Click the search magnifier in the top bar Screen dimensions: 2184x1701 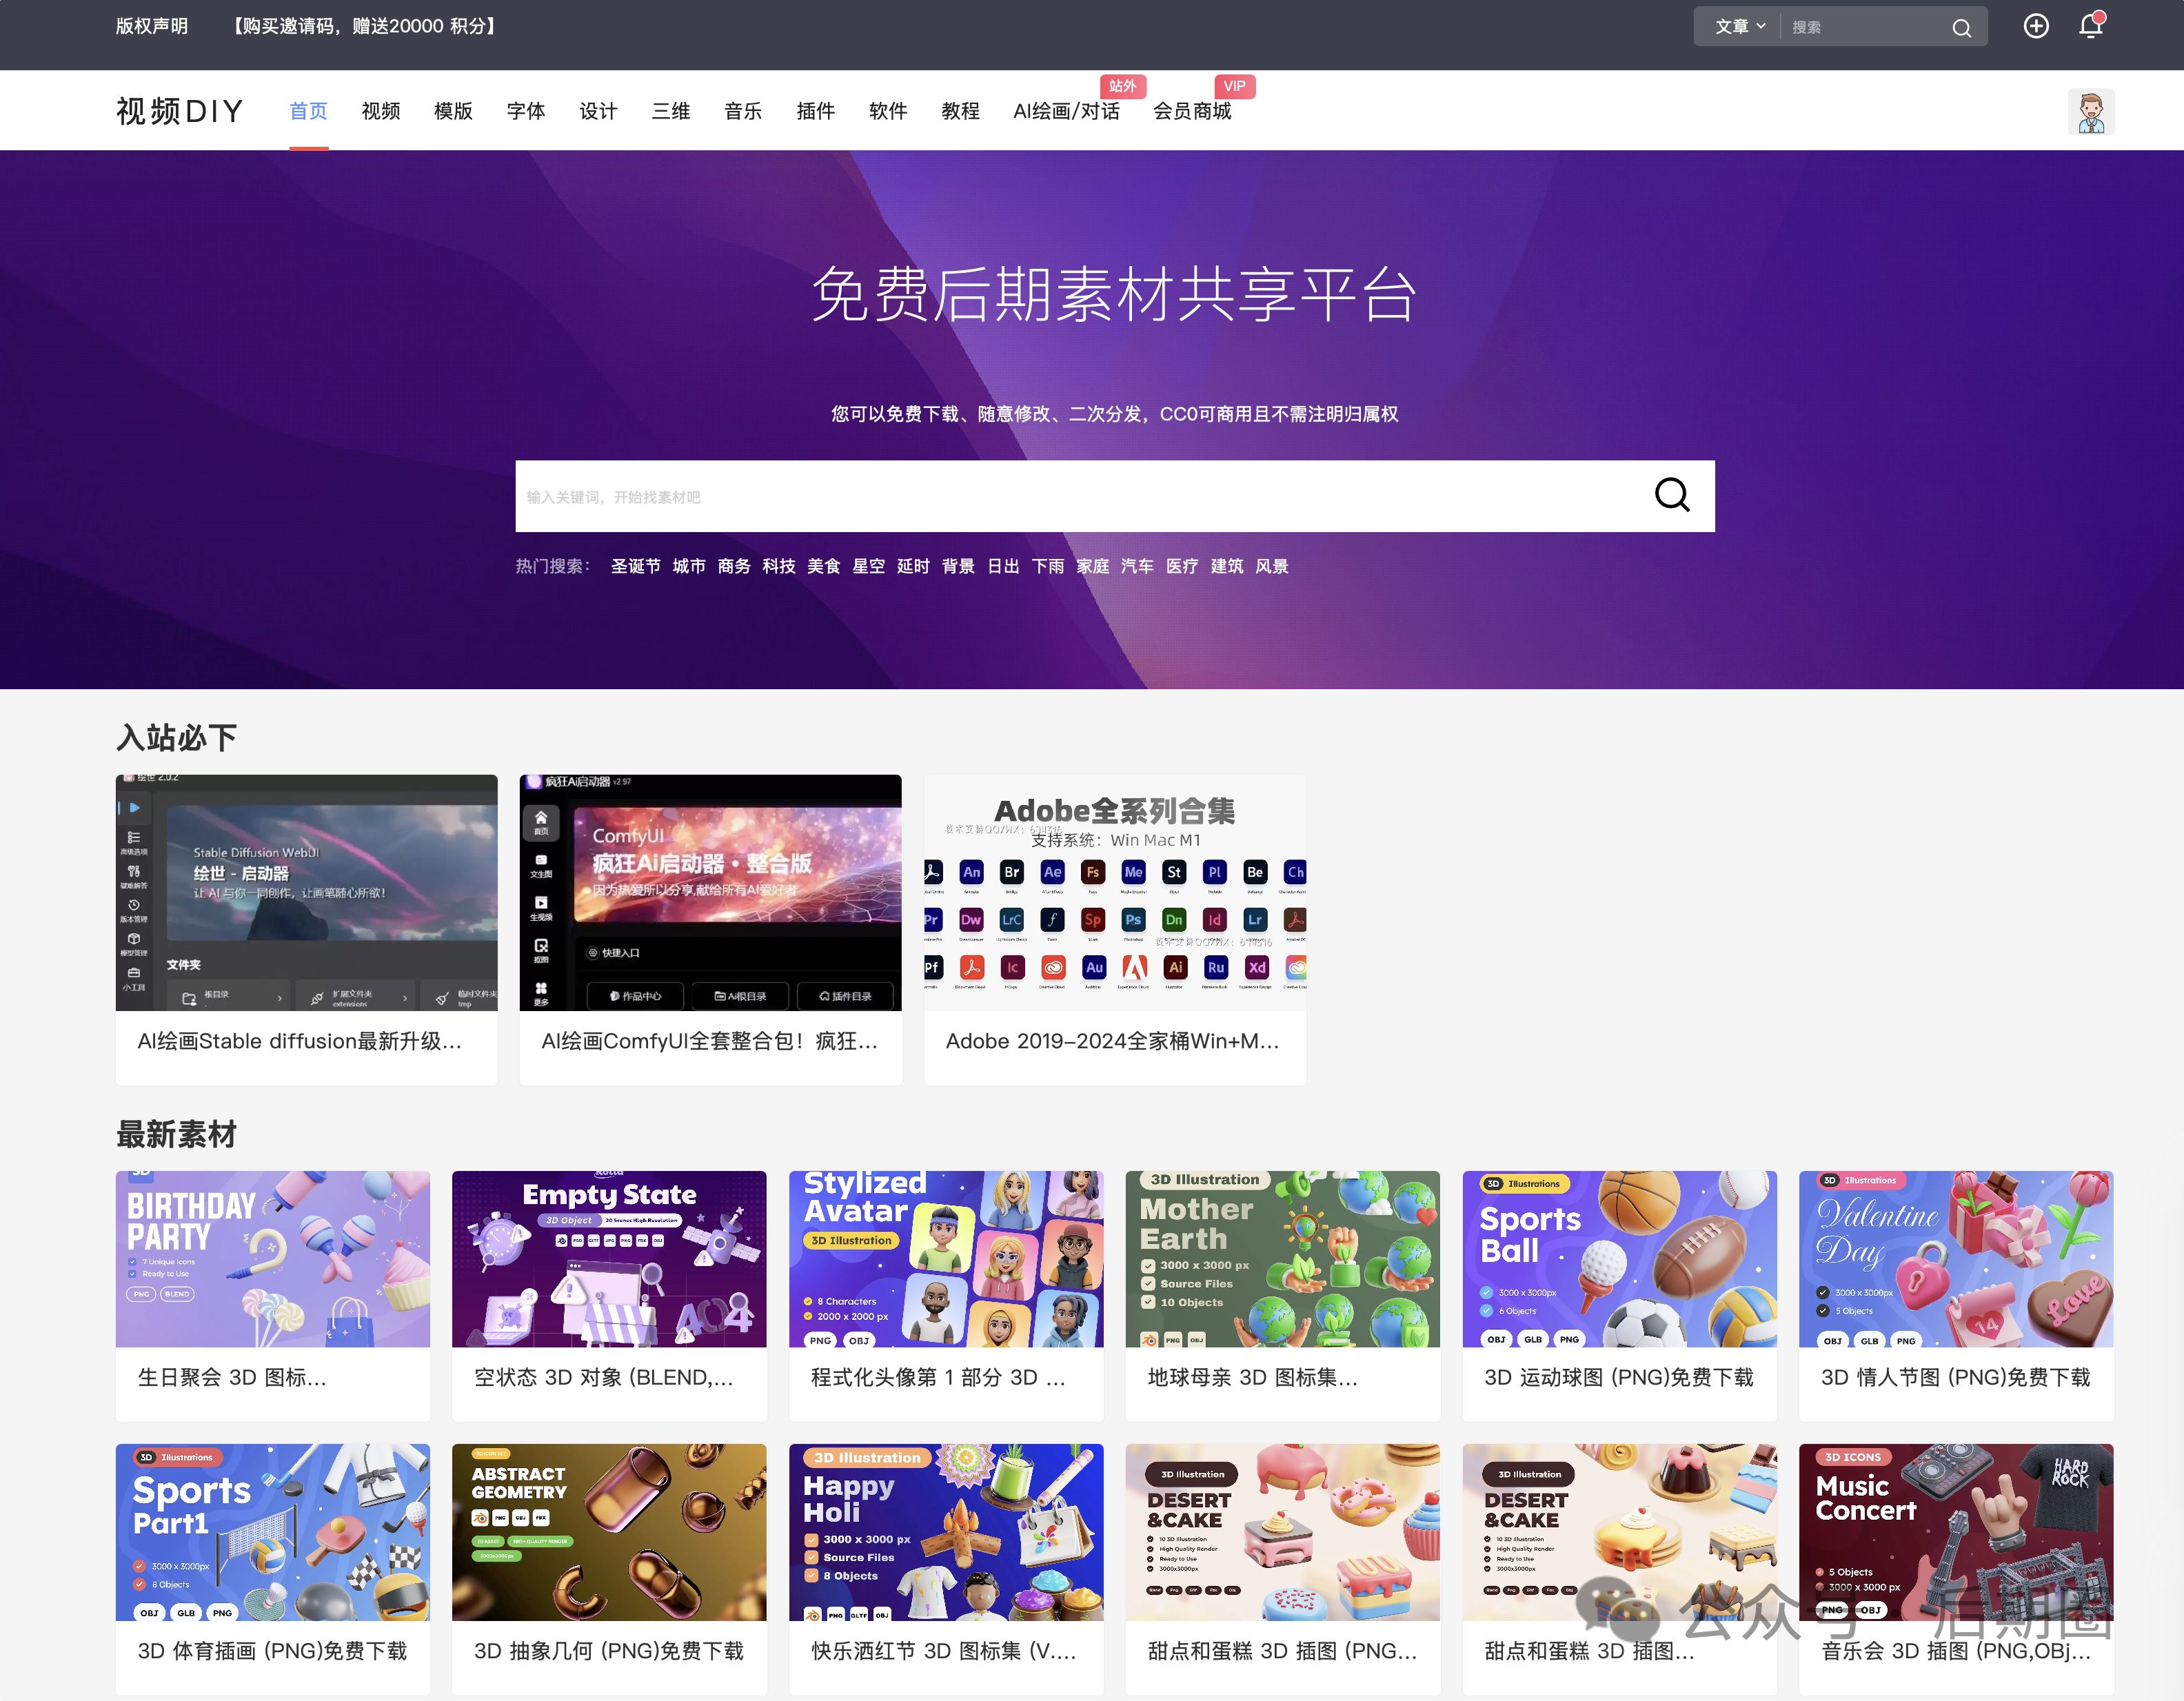tap(1961, 28)
